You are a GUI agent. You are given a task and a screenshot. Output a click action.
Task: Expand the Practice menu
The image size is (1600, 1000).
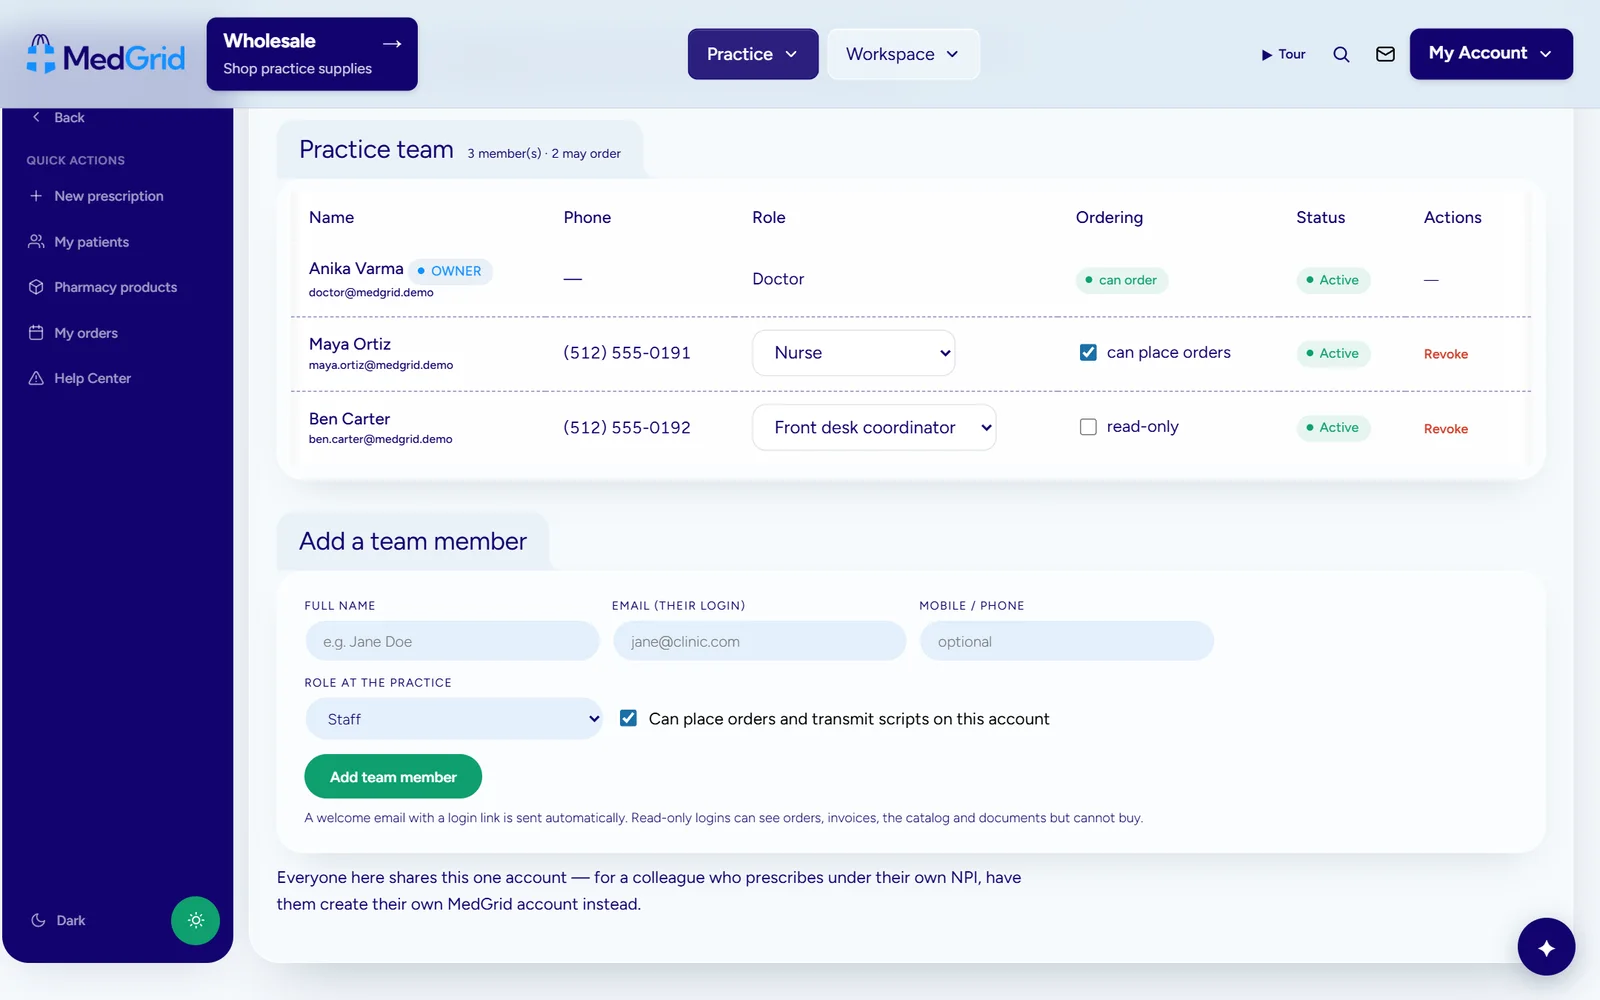coord(753,54)
